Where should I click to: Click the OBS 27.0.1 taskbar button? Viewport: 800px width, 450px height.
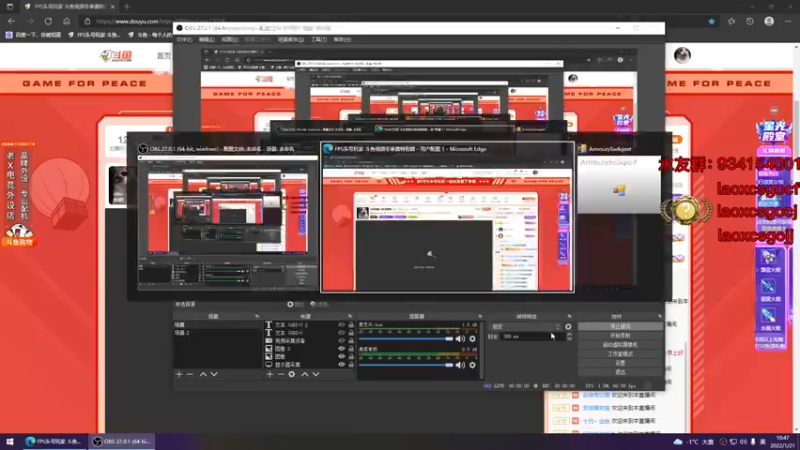(x=121, y=441)
